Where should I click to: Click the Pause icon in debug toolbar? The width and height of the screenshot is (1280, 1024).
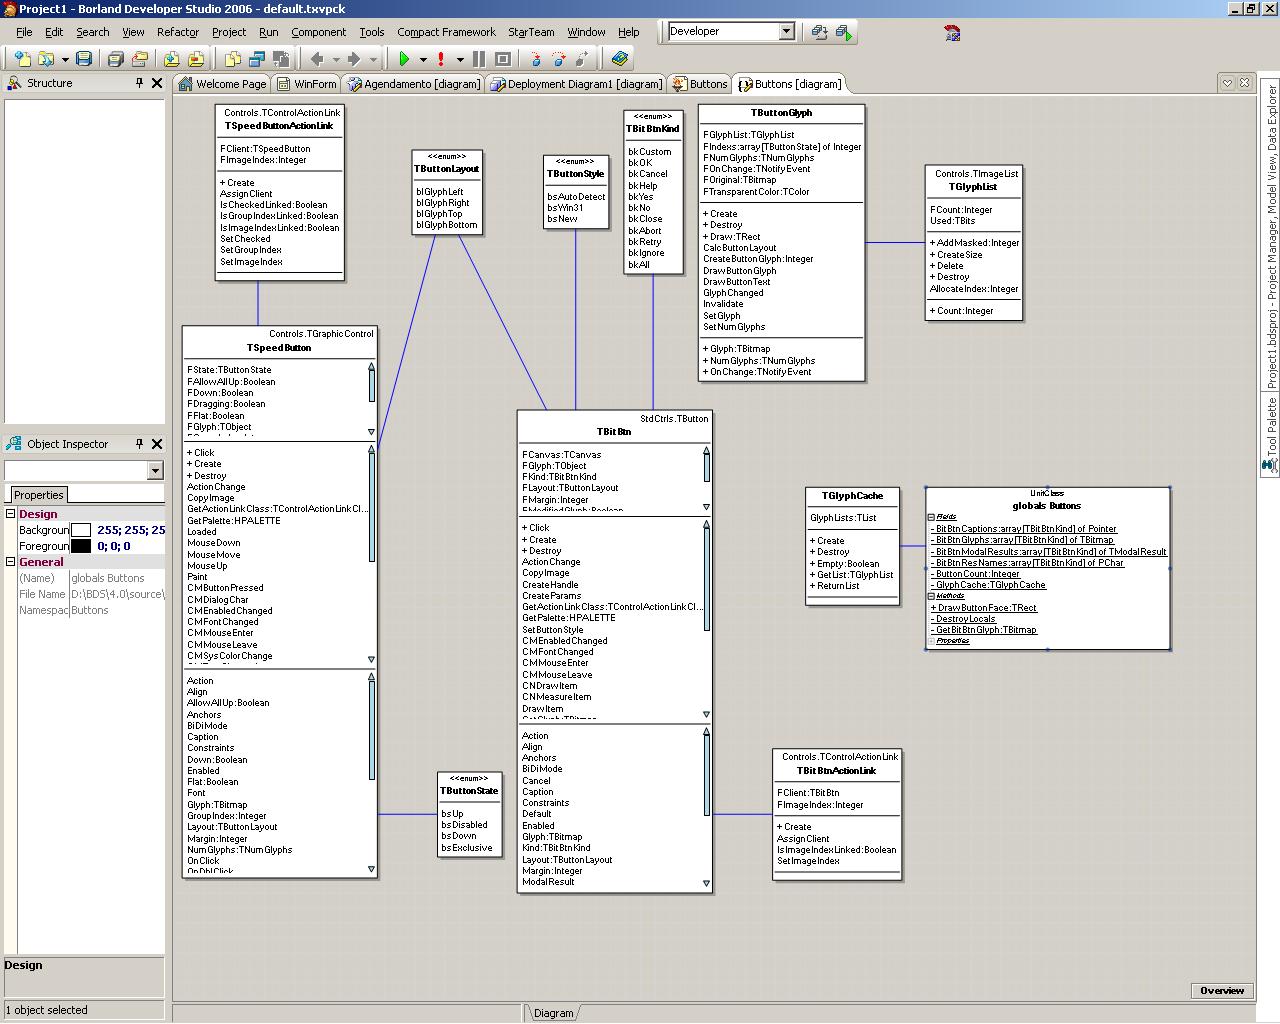[x=479, y=59]
